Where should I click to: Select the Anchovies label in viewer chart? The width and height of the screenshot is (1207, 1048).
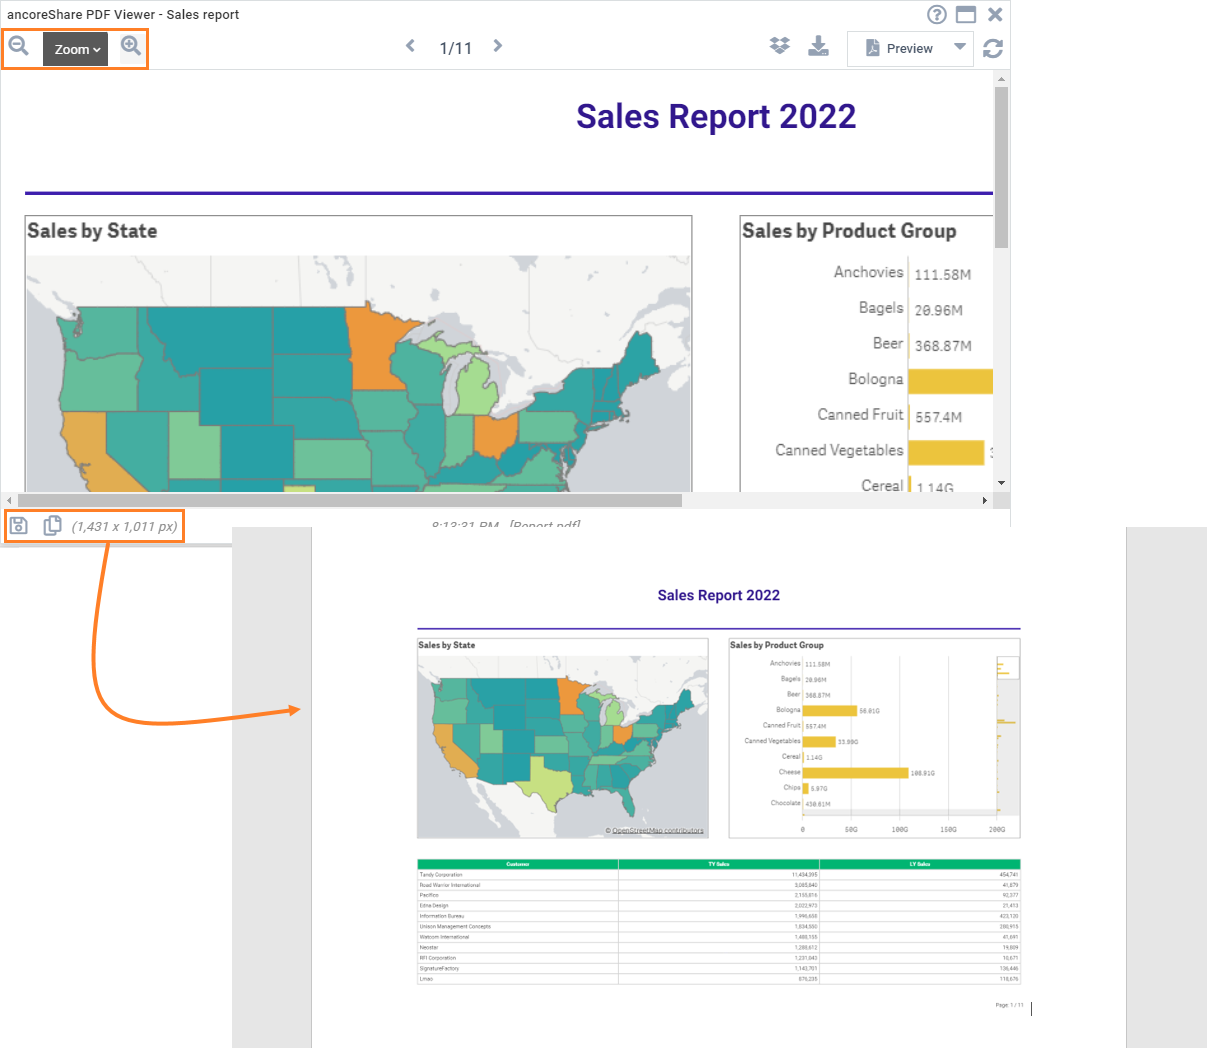click(869, 272)
